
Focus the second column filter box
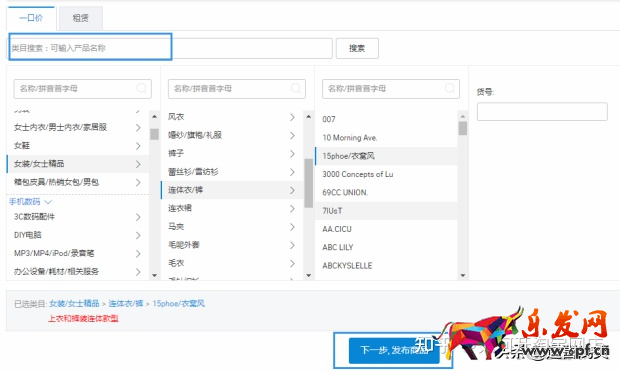(x=236, y=89)
